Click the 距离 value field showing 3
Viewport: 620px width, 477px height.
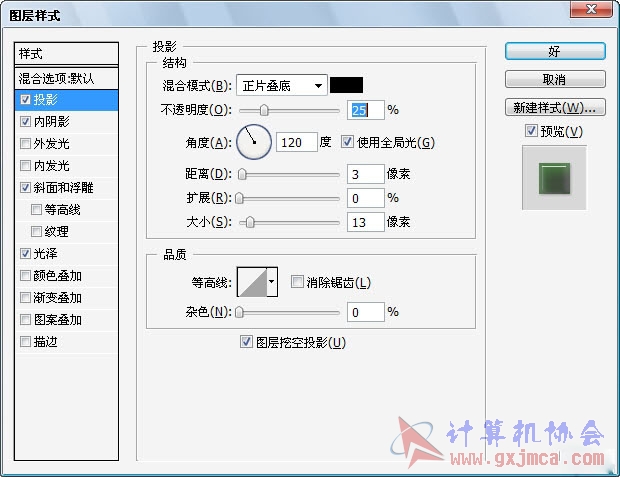point(365,174)
